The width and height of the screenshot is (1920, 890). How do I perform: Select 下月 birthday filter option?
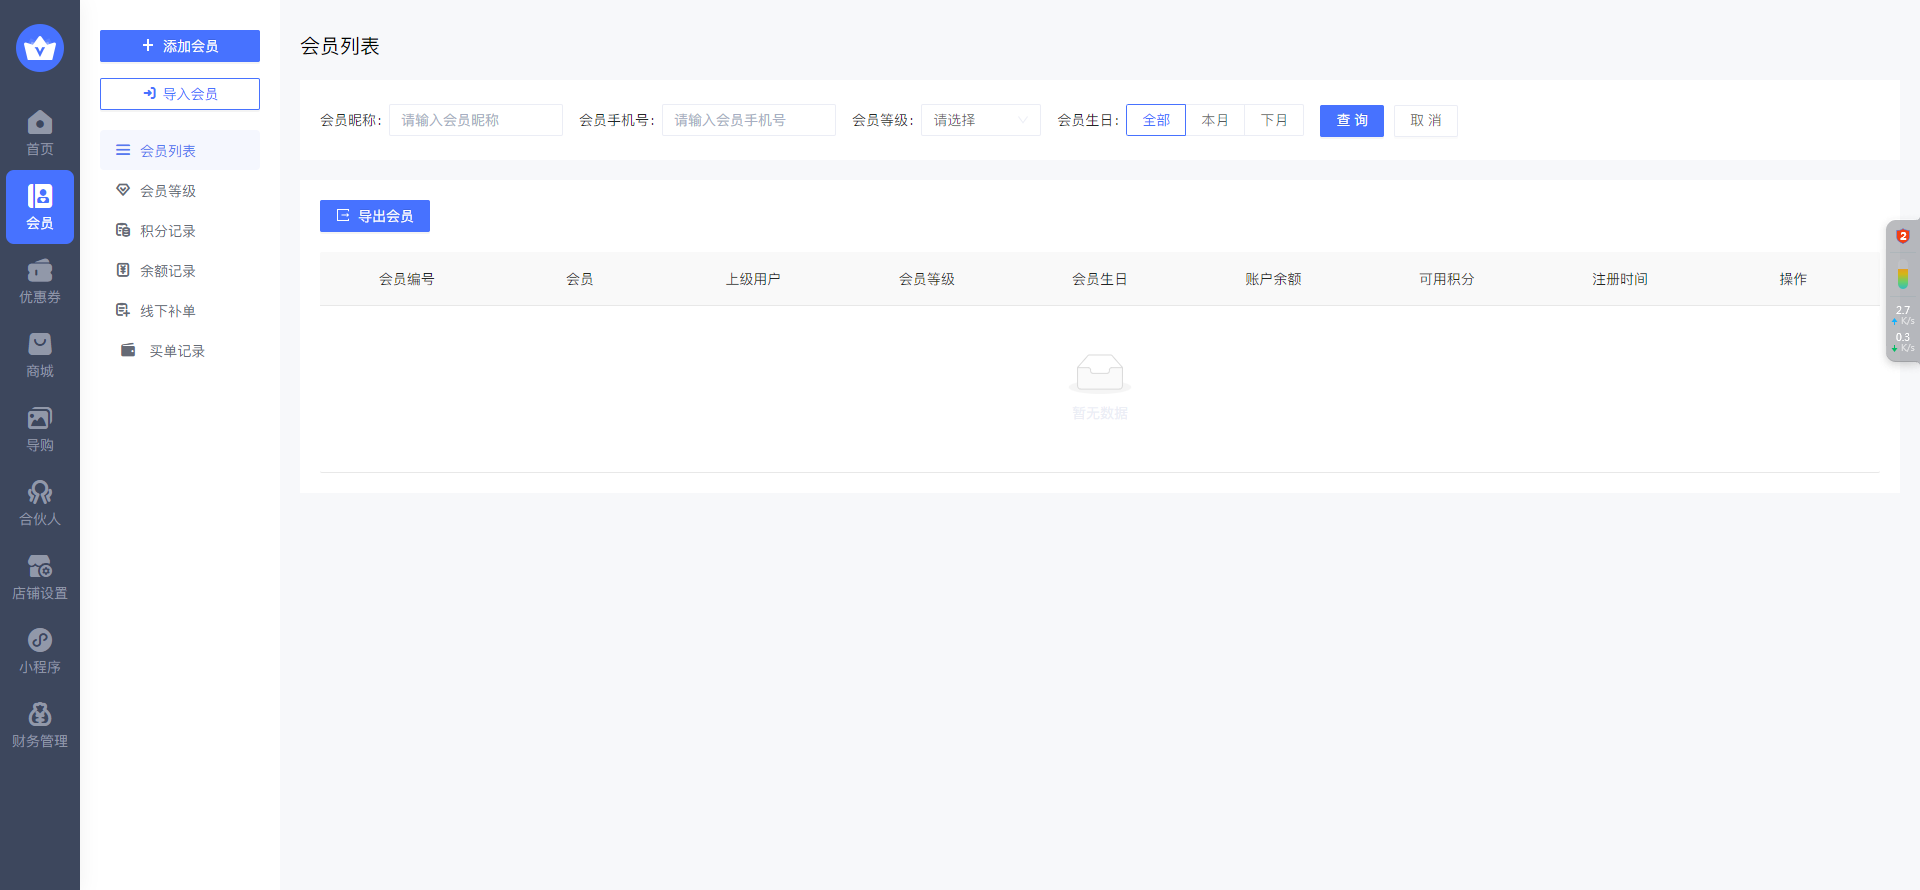[1274, 120]
